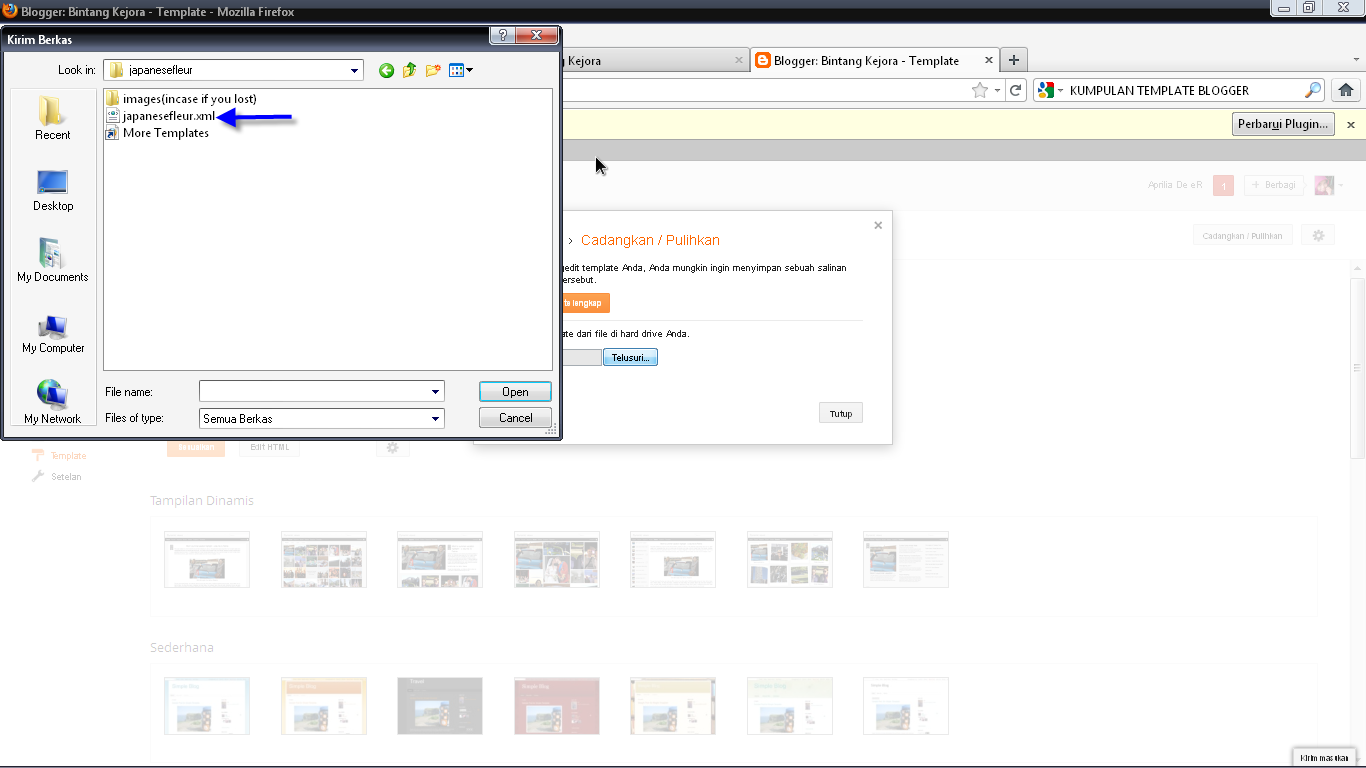The height and width of the screenshot is (768, 1366).
Task: Select the More Templates shortcut
Action: pos(157,133)
